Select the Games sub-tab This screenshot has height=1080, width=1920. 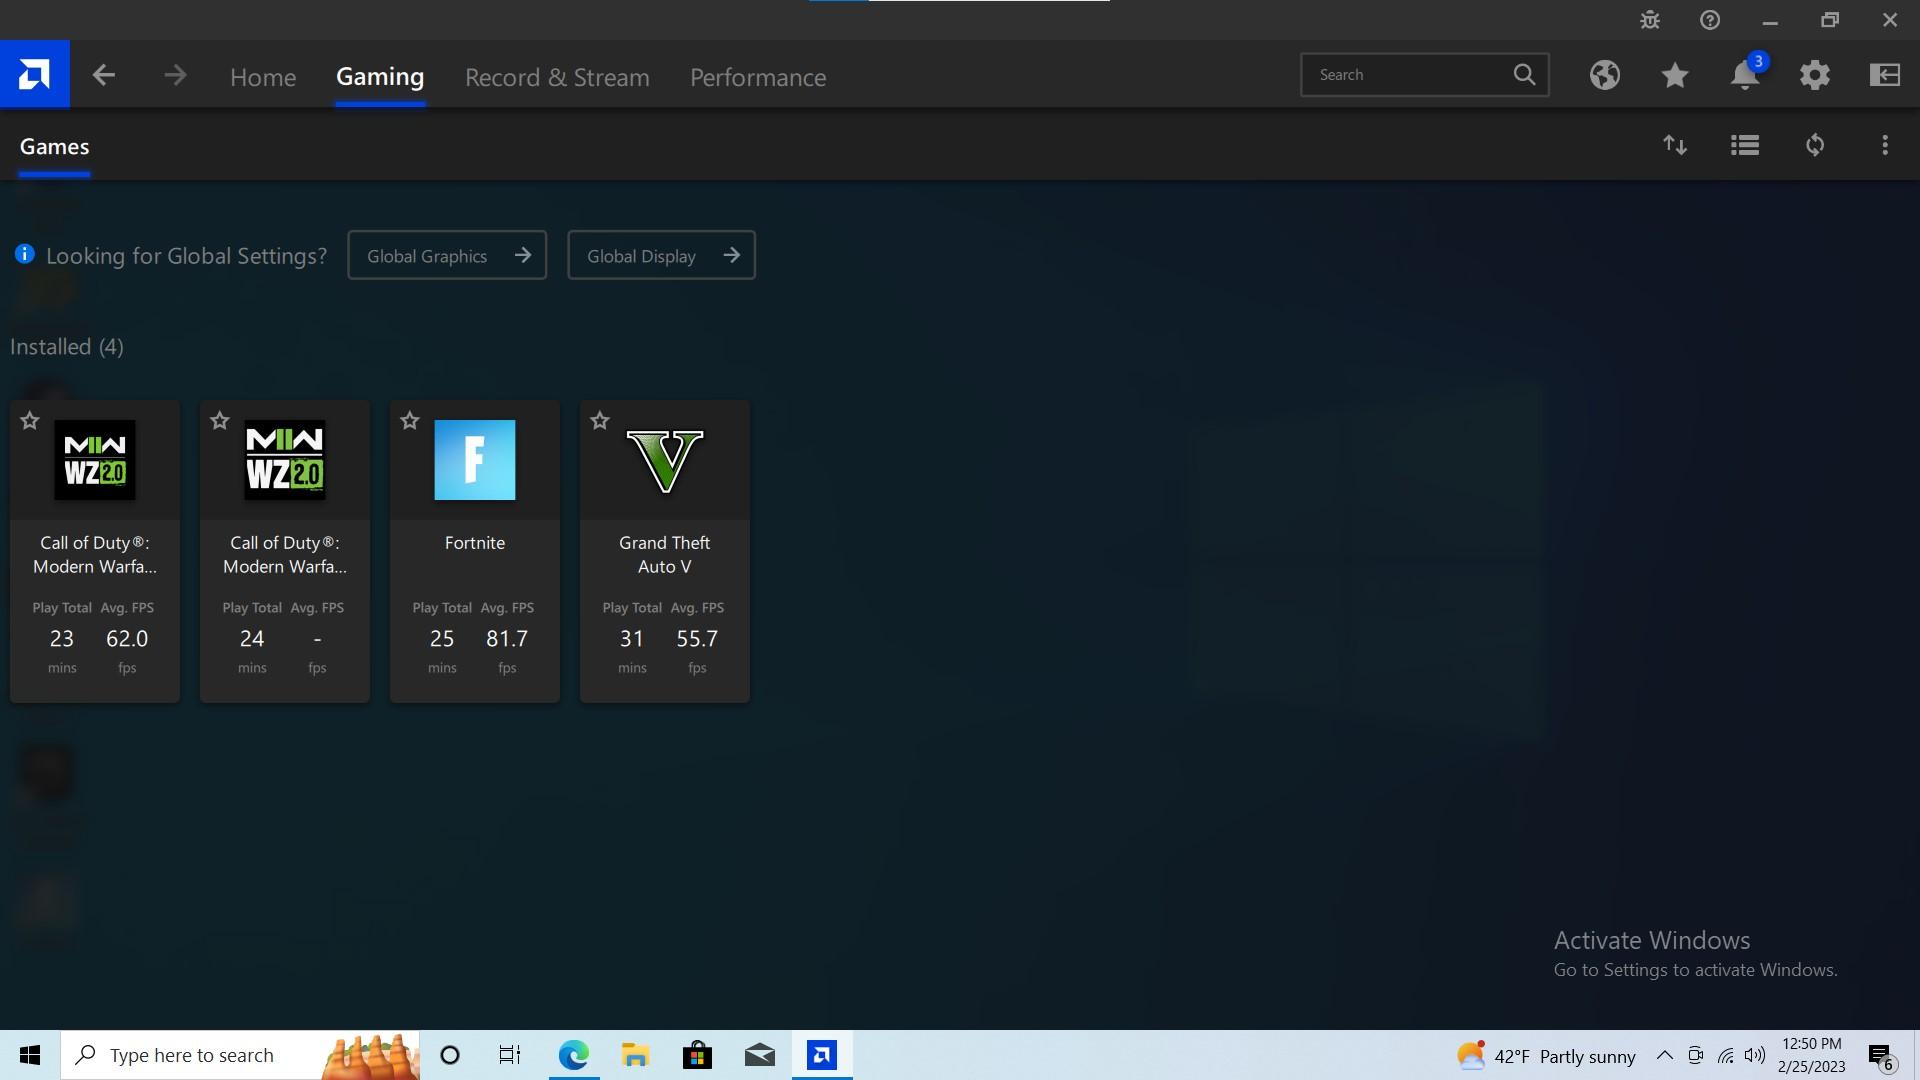click(x=55, y=146)
